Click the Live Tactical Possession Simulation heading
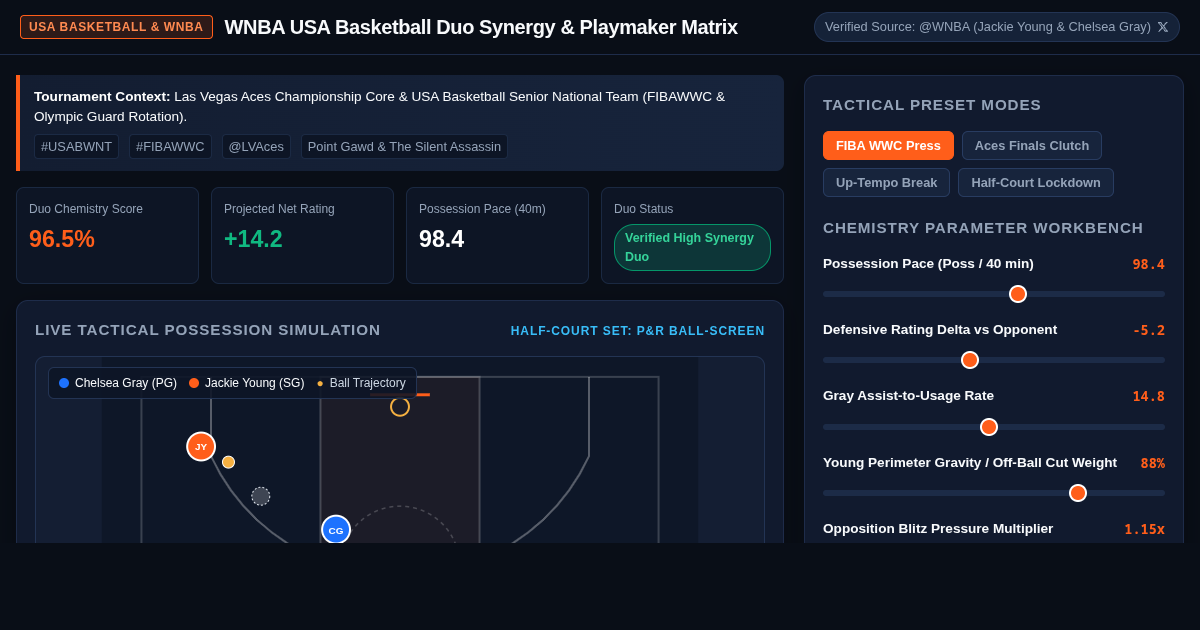 pos(208,329)
